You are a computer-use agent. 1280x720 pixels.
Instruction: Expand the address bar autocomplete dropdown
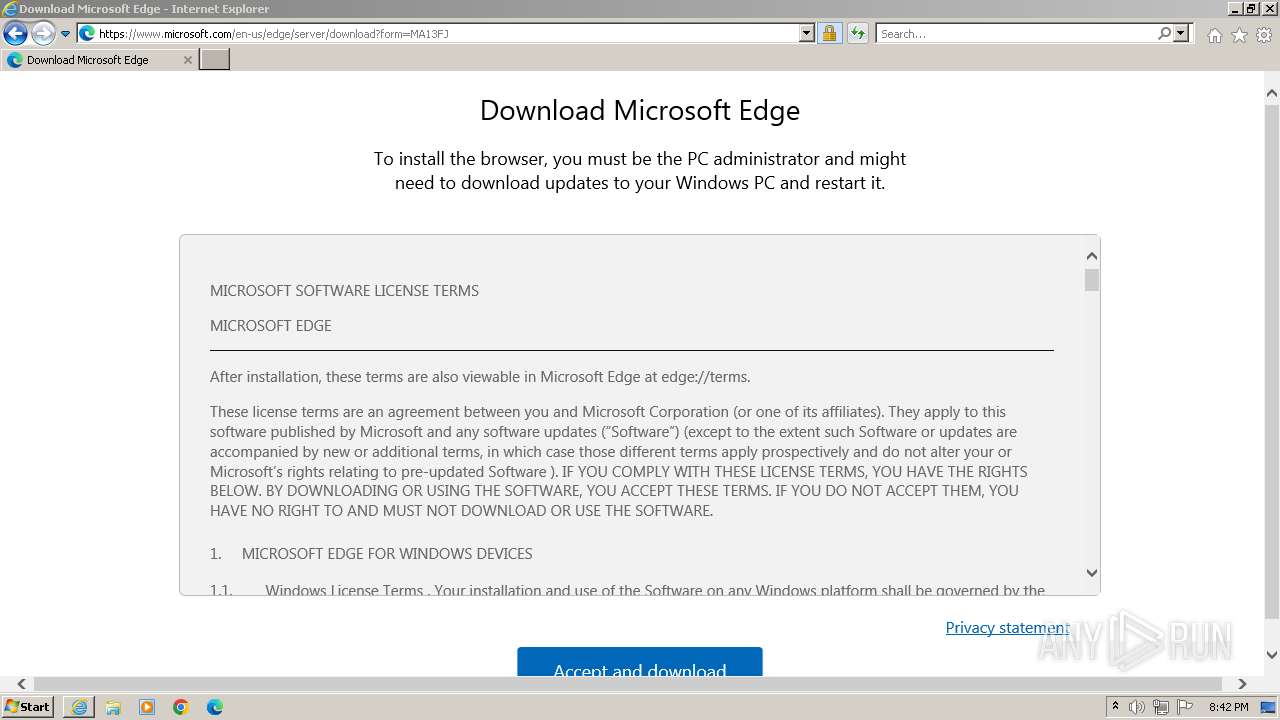(807, 34)
